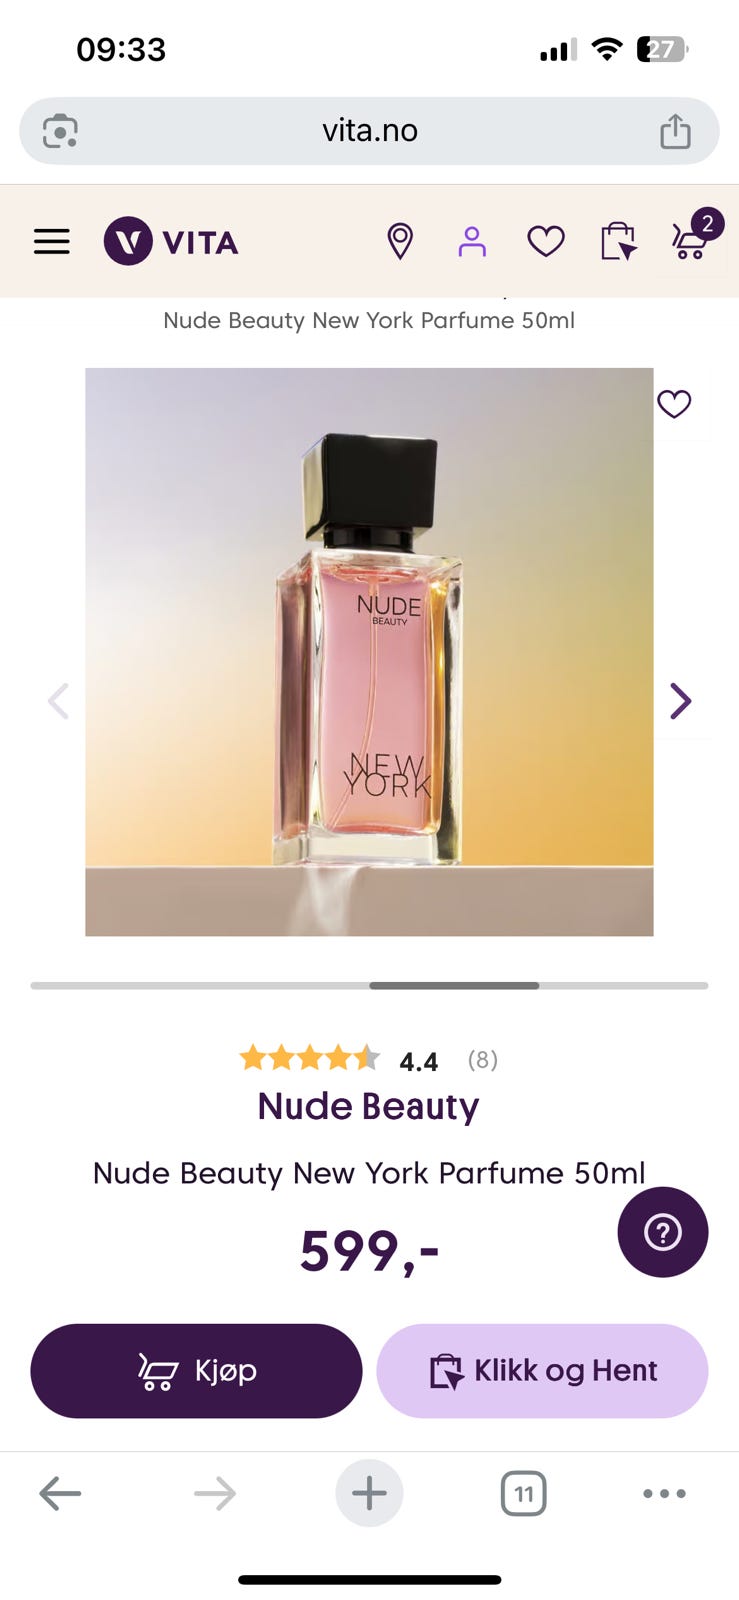
Task: Tap the VITA logo
Action: tap(171, 241)
